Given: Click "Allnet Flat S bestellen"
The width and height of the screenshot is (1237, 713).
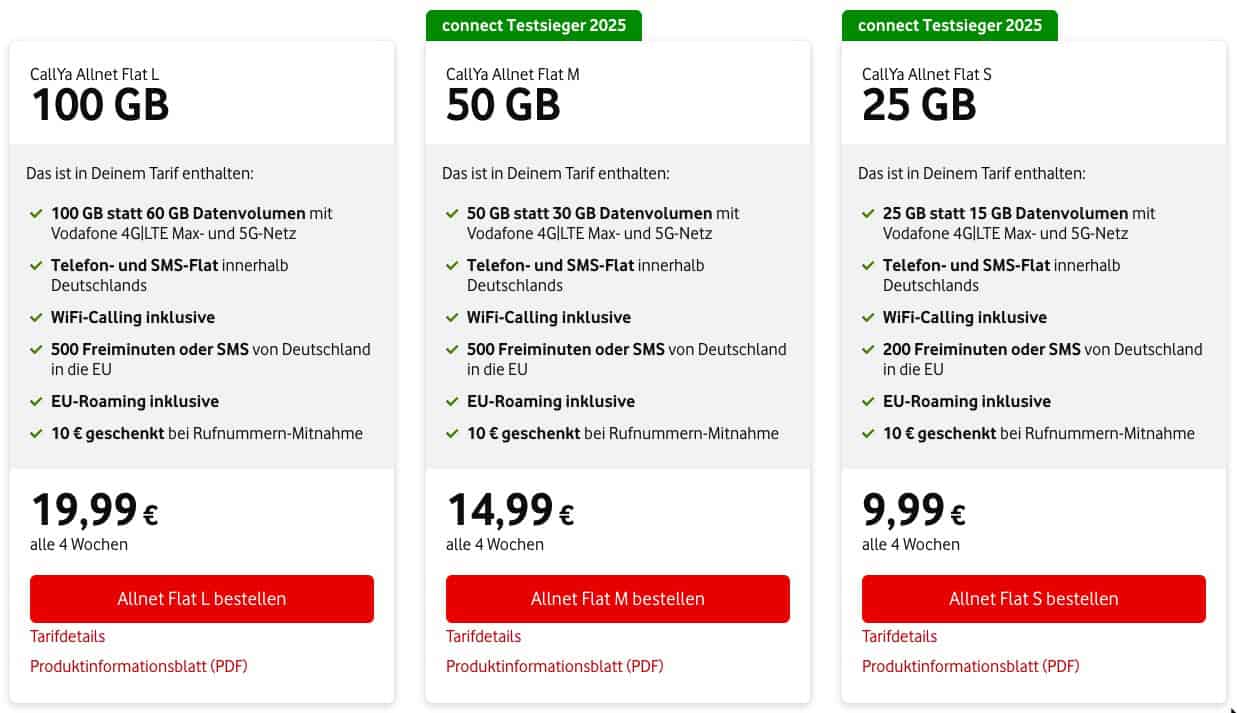Looking at the screenshot, I should [1033, 599].
